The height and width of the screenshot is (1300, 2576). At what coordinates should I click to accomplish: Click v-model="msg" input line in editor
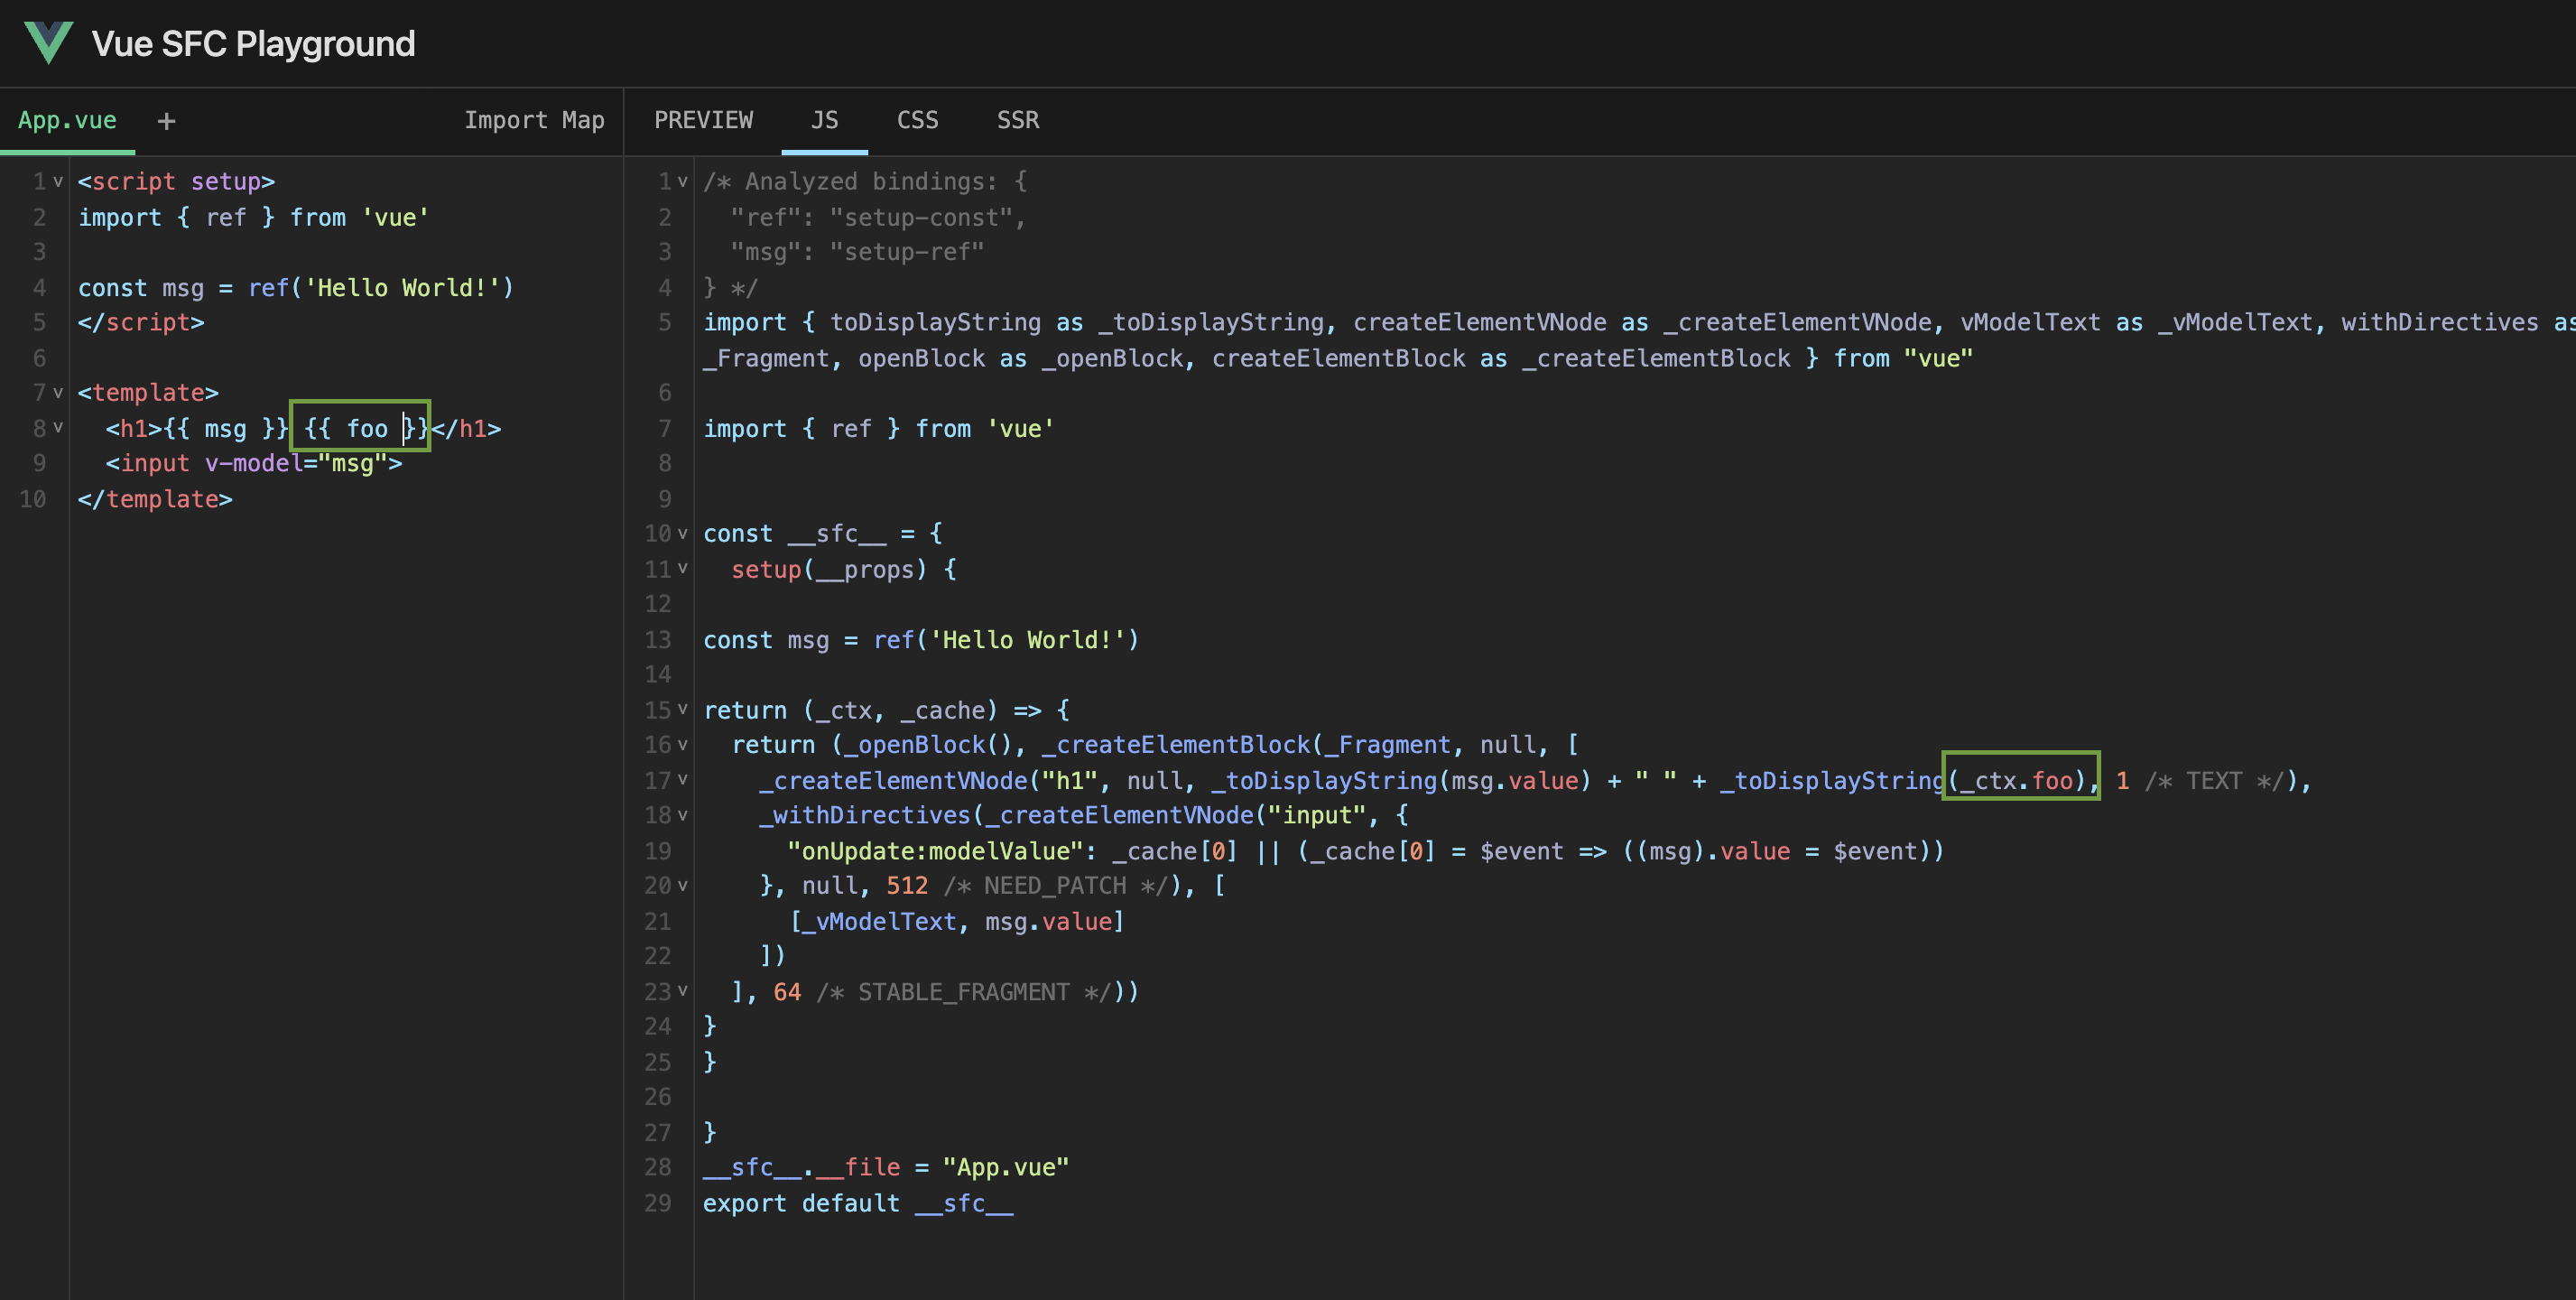point(254,464)
